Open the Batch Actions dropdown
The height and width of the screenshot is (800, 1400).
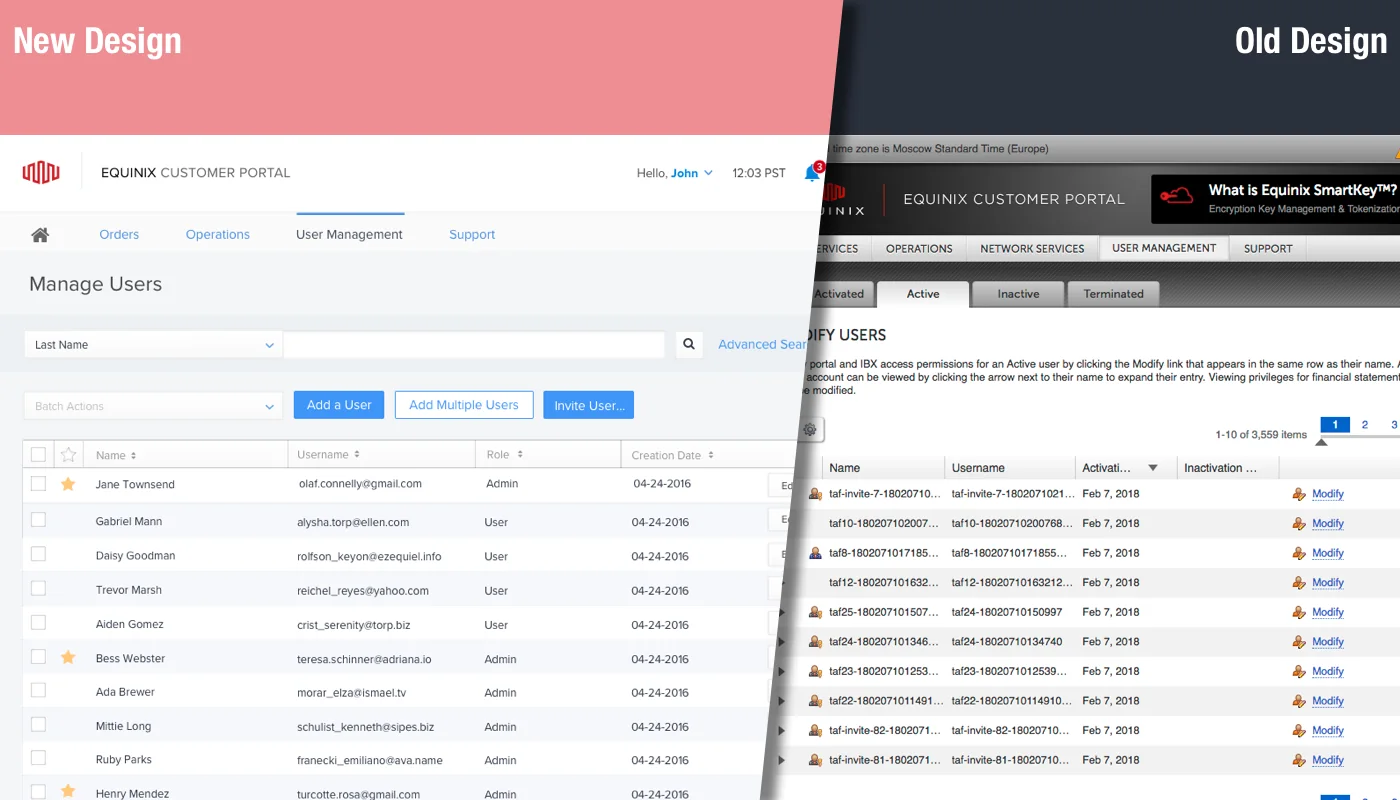153,406
